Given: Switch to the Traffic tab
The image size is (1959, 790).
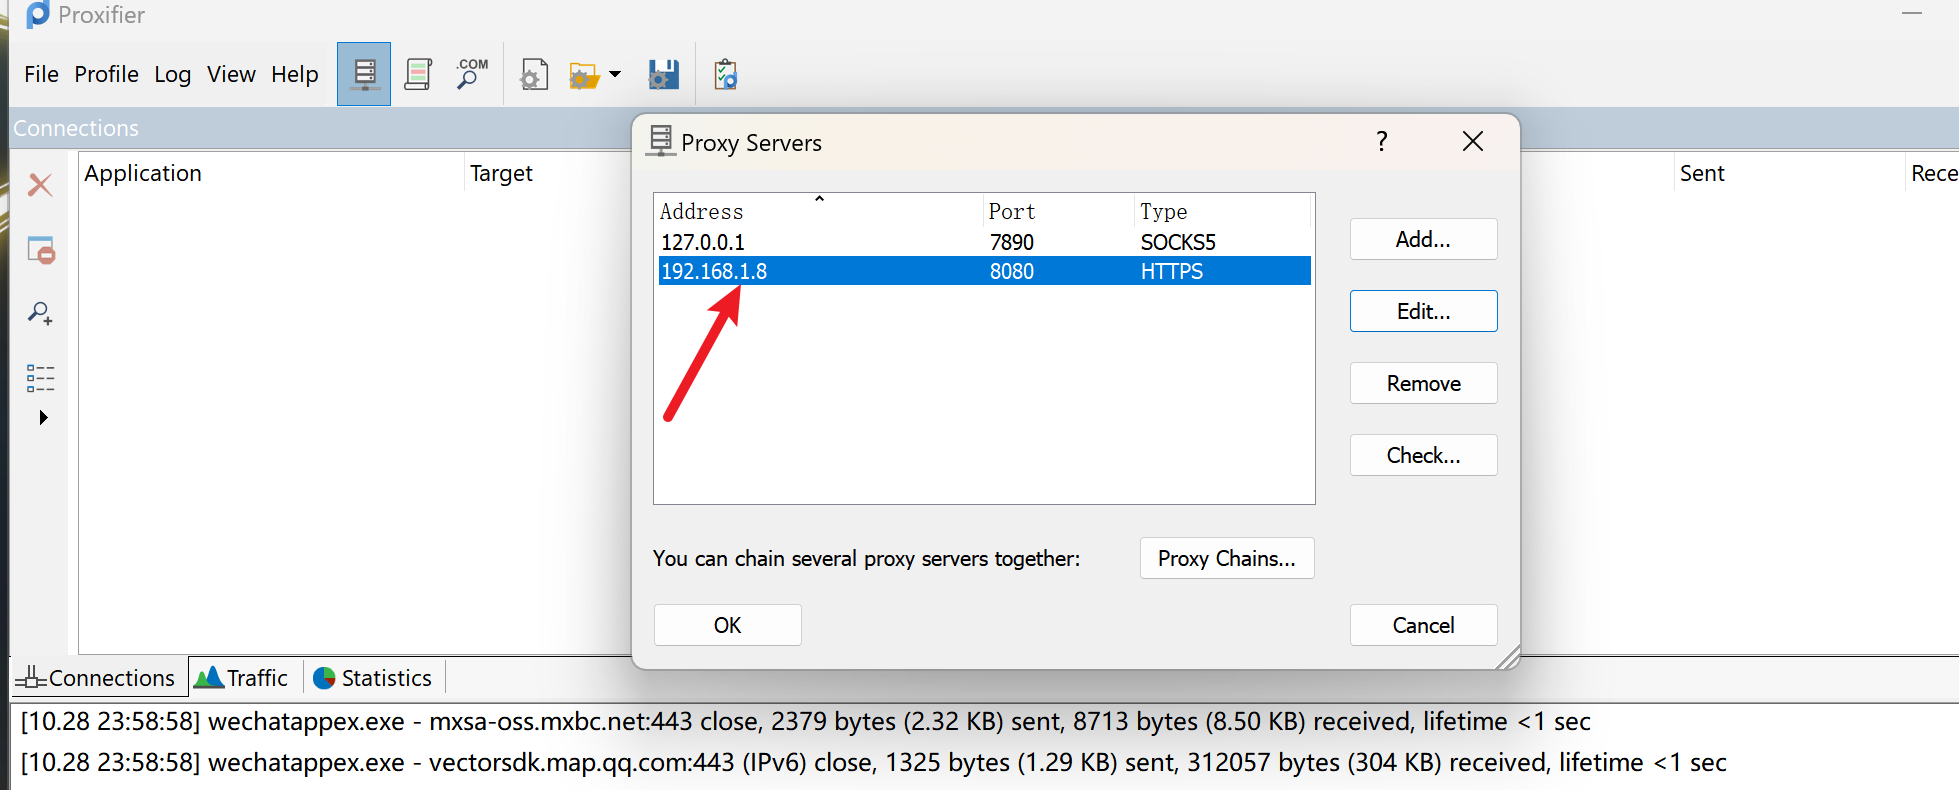Looking at the screenshot, I should (x=242, y=678).
